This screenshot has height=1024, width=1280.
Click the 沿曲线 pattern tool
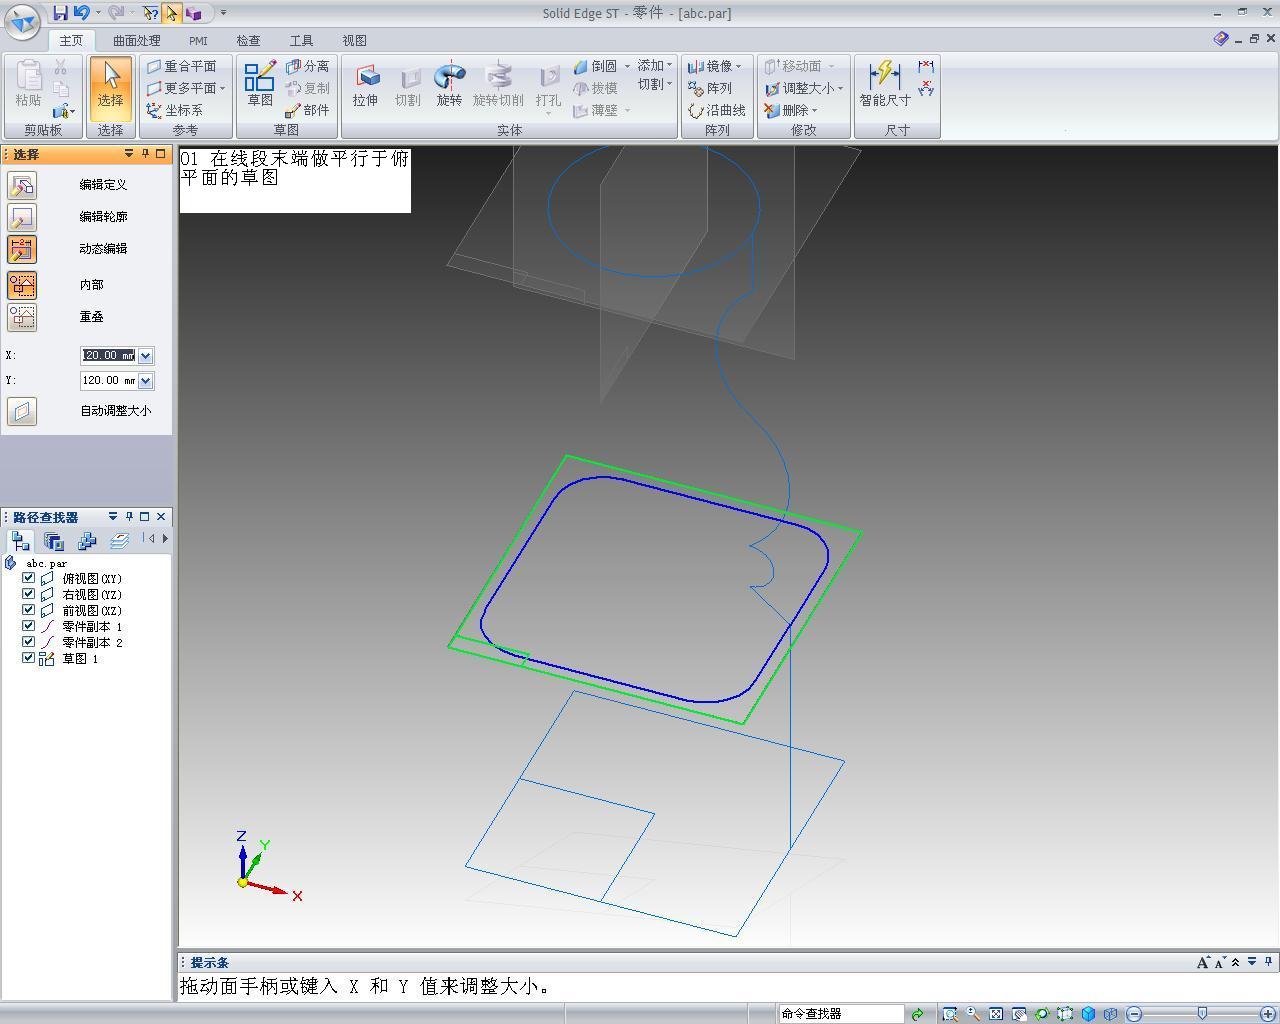pos(717,110)
